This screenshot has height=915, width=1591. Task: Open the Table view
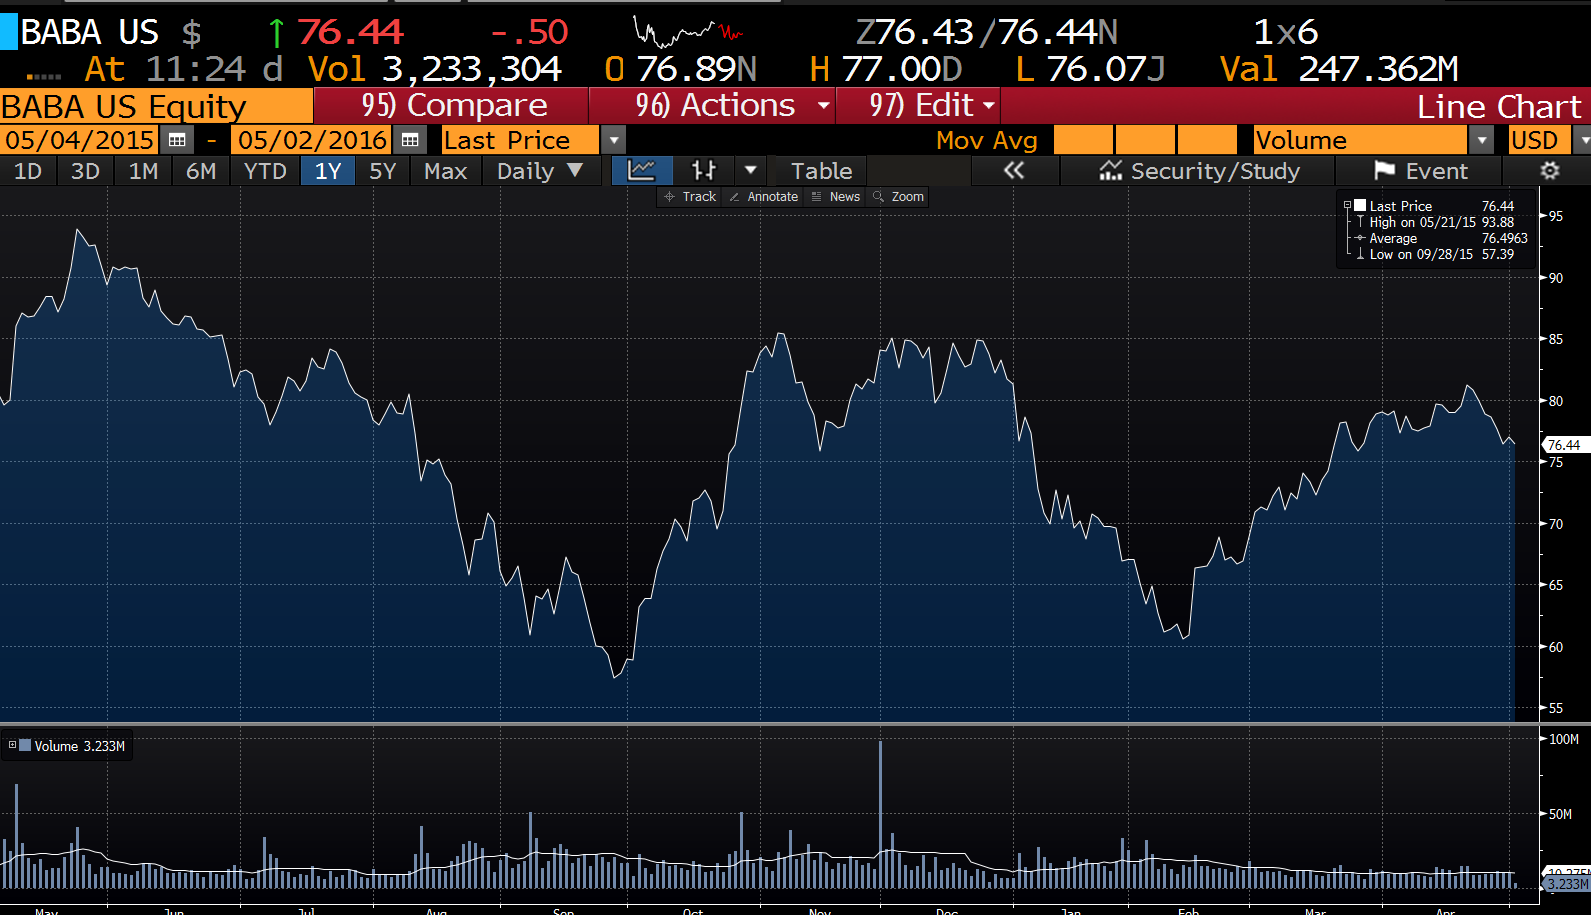[x=821, y=171]
